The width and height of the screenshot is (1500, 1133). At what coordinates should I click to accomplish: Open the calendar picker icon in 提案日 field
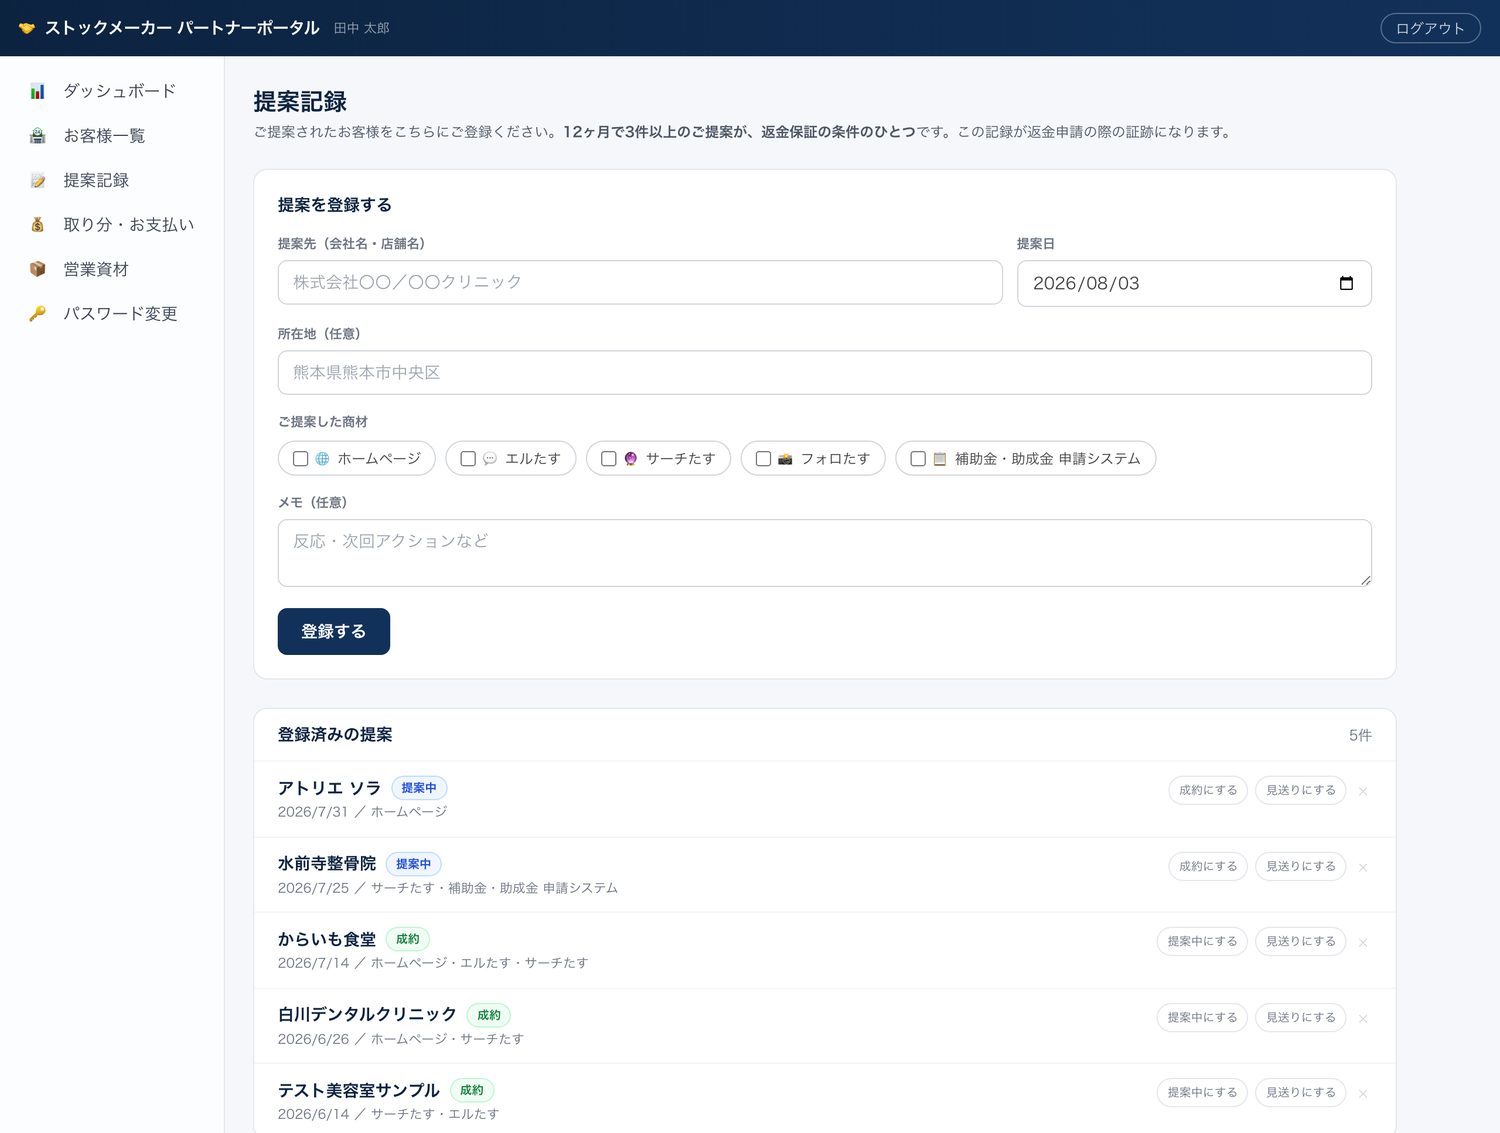click(1346, 283)
